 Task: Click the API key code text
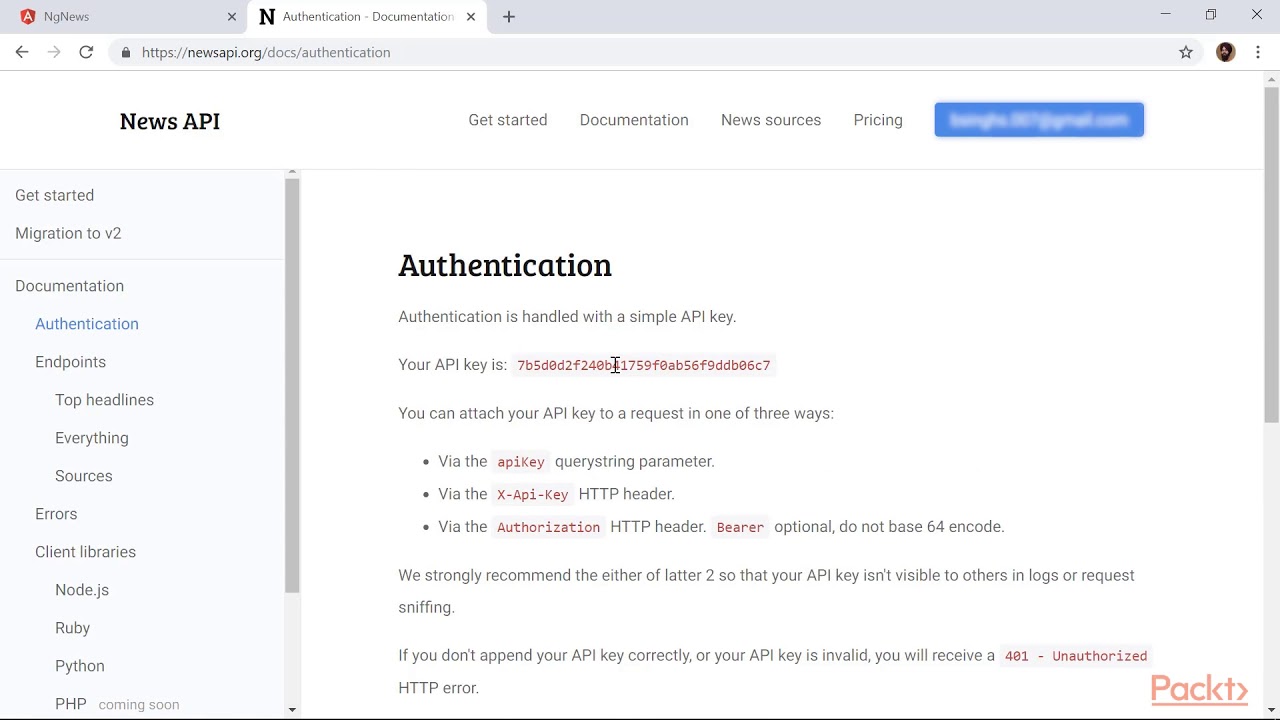click(644, 365)
